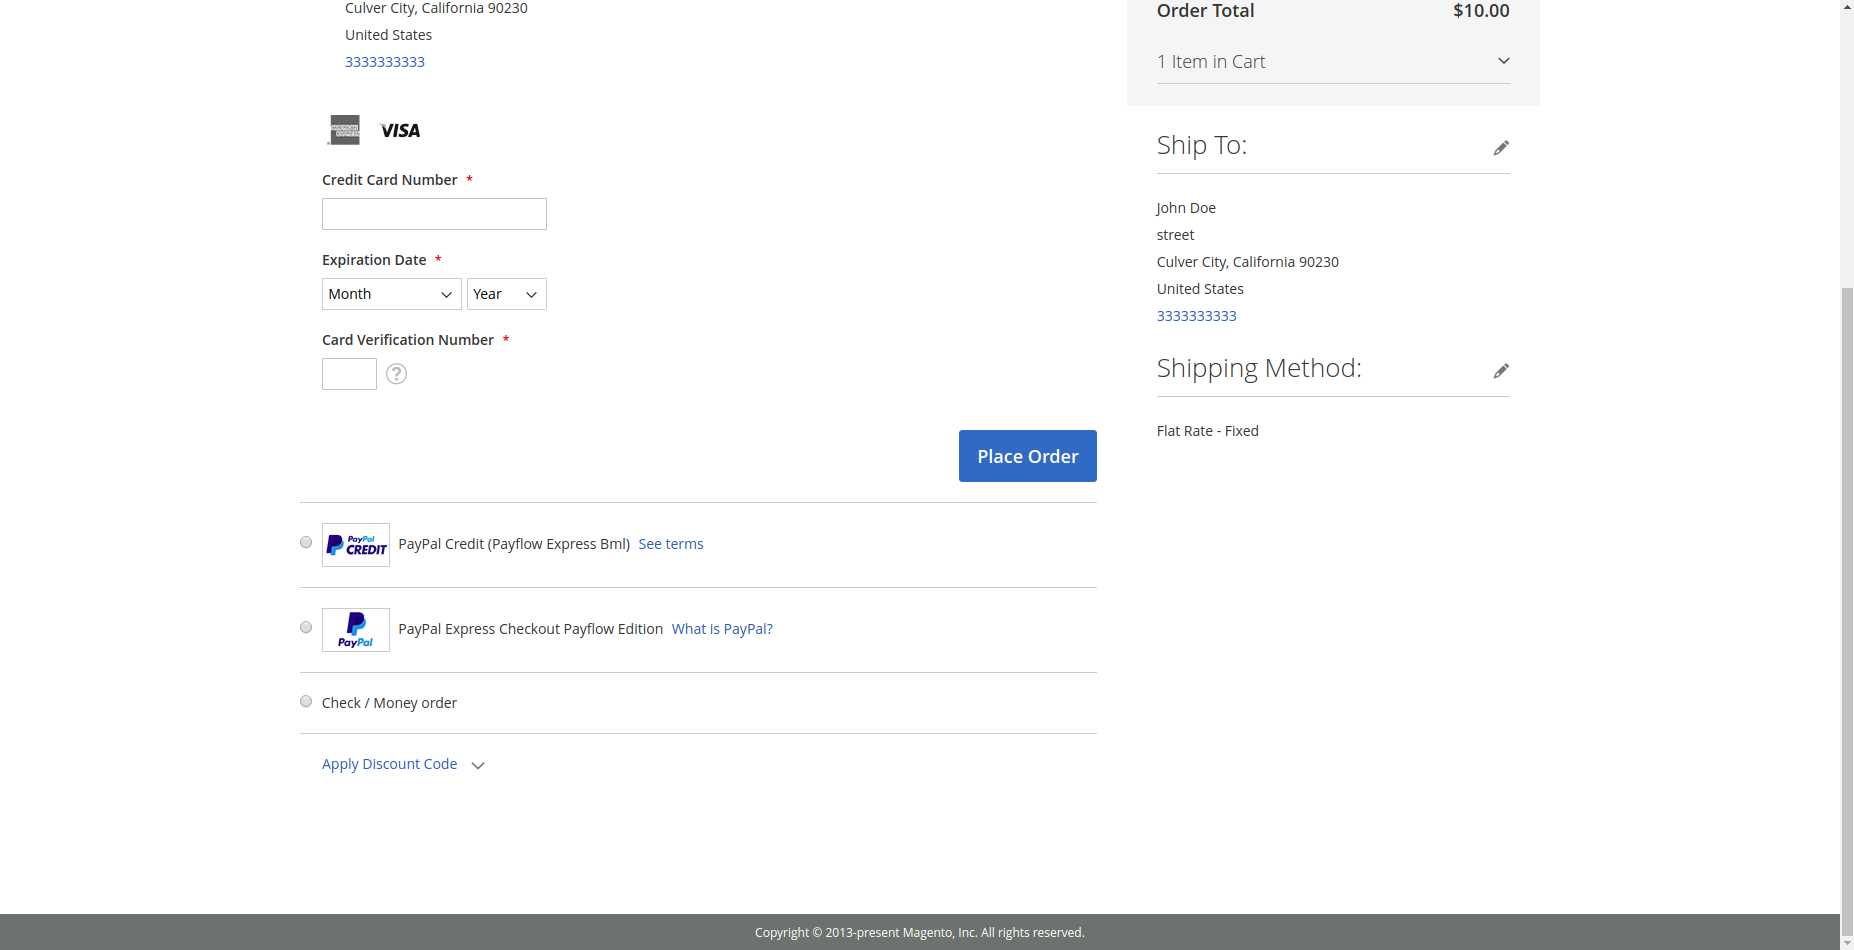Screen dimensions: 1854x950
Task: Click the Shipping Method heading
Action: click(1259, 369)
